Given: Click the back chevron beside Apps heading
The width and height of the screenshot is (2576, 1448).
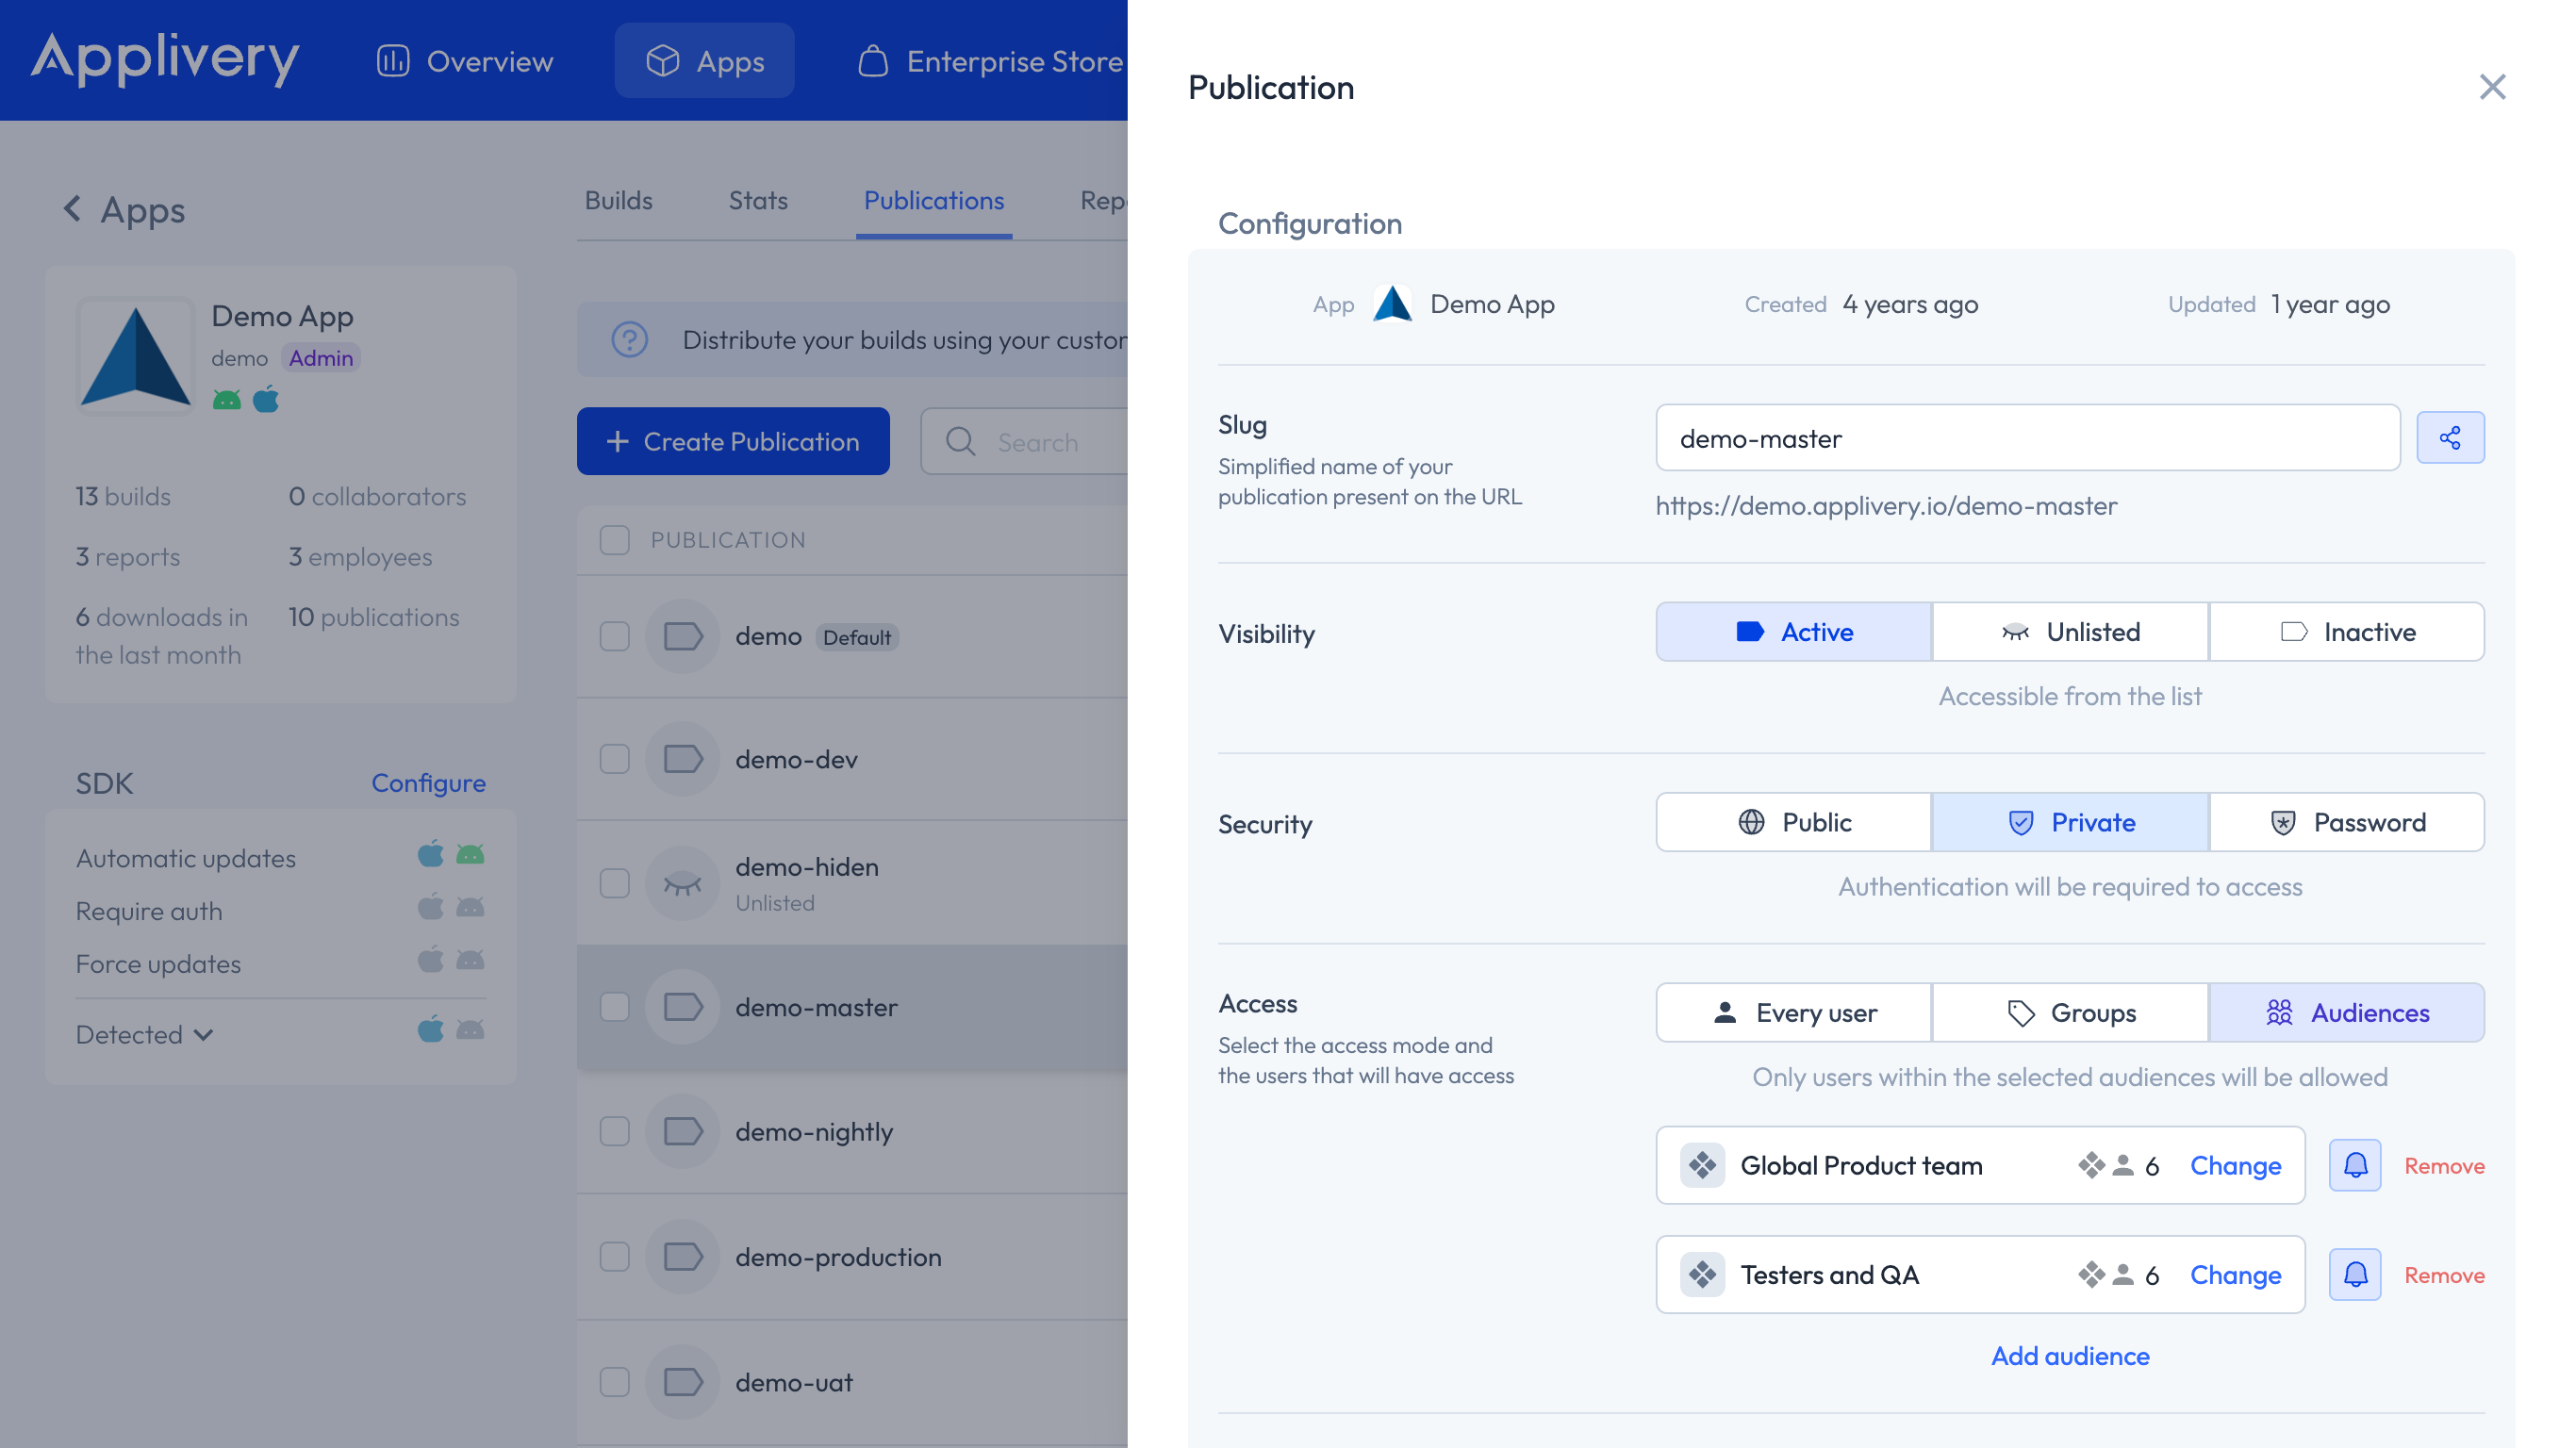Looking at the screenshot, I should 72,209.
